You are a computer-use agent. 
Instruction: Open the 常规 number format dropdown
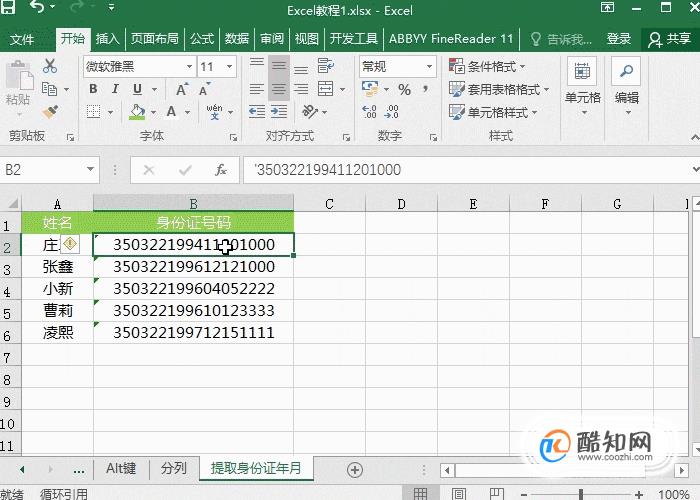(429, 67)
